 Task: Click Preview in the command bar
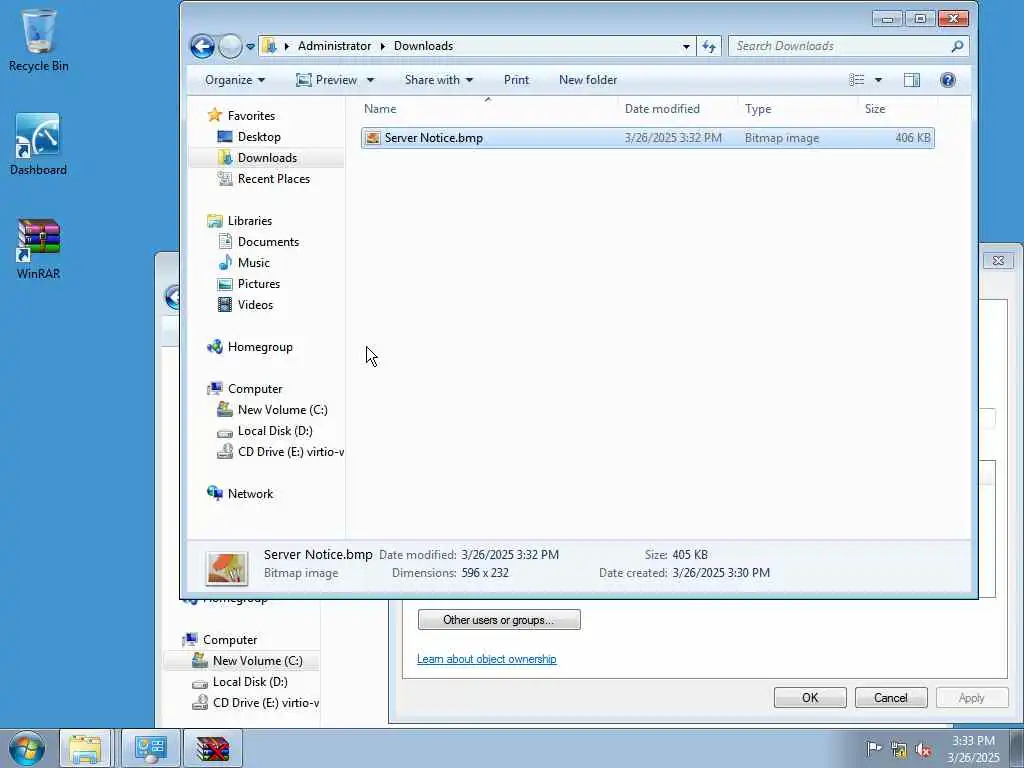[x=327, y=80]
